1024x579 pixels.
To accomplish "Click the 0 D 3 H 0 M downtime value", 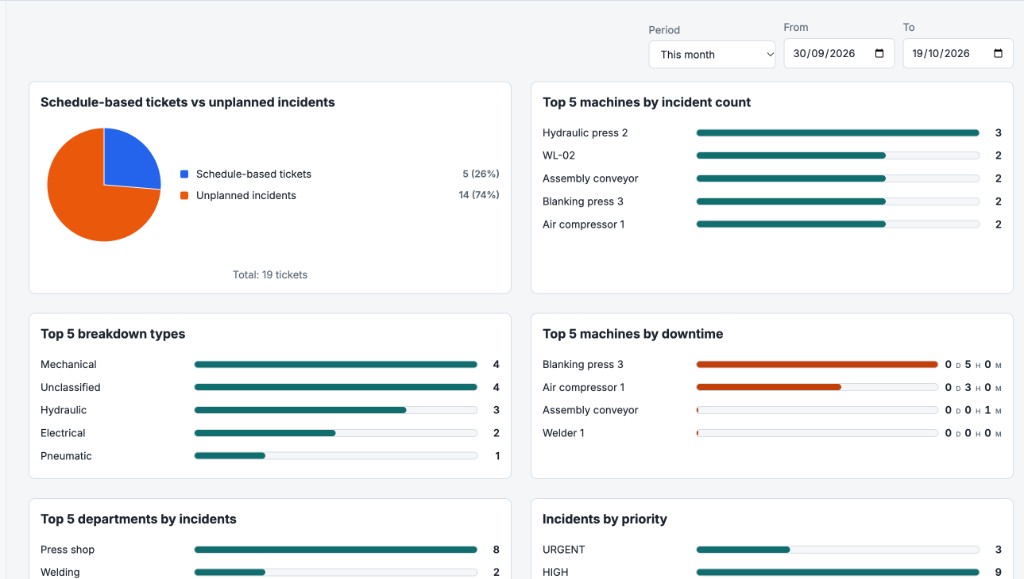I will click(x=973, y=387).
